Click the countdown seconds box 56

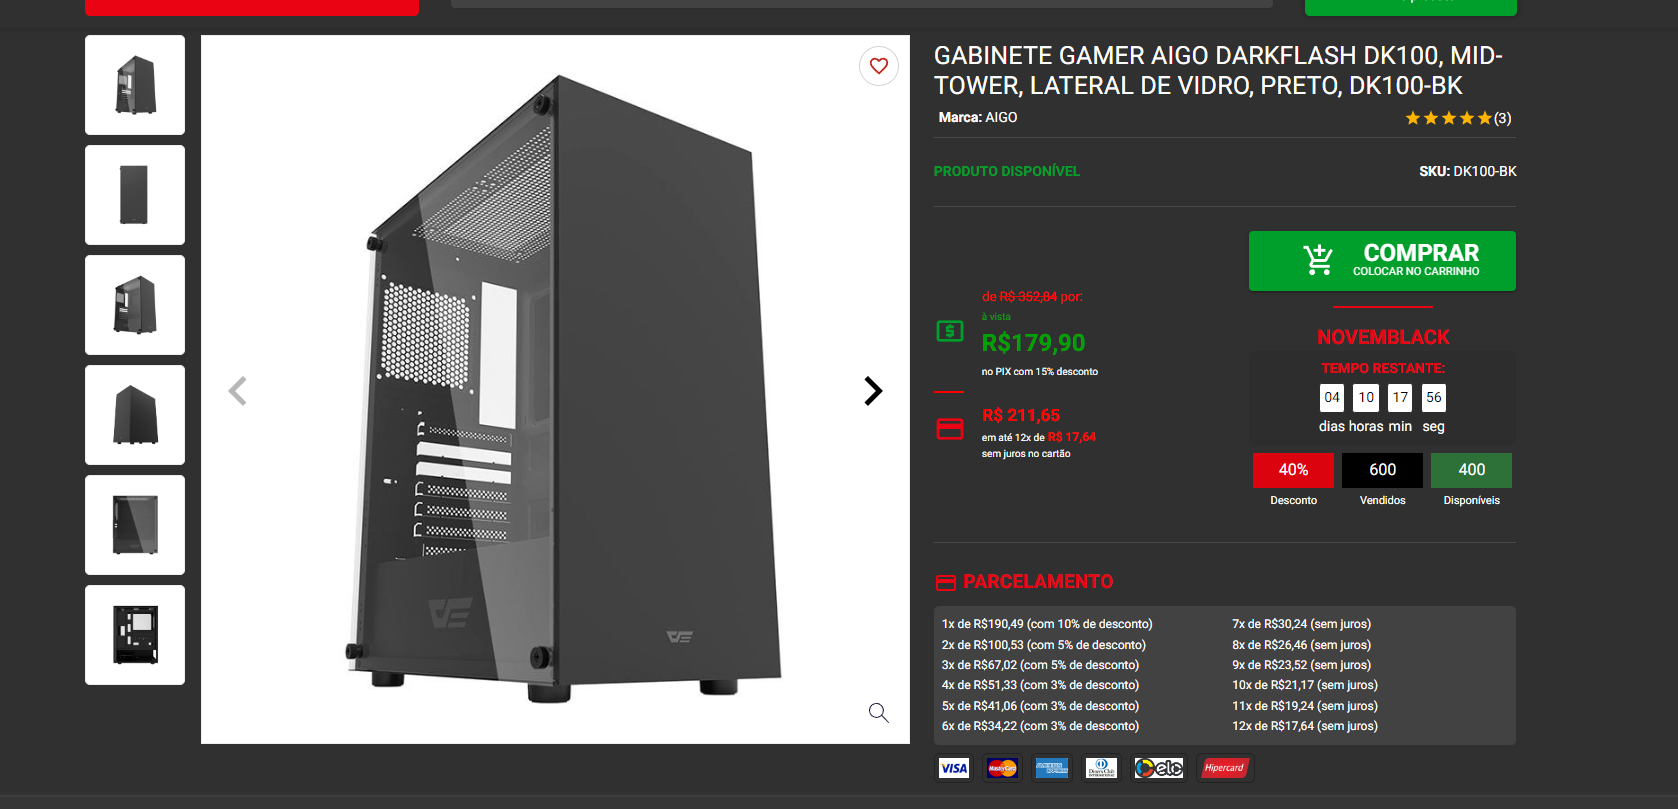click(1434, 398)
